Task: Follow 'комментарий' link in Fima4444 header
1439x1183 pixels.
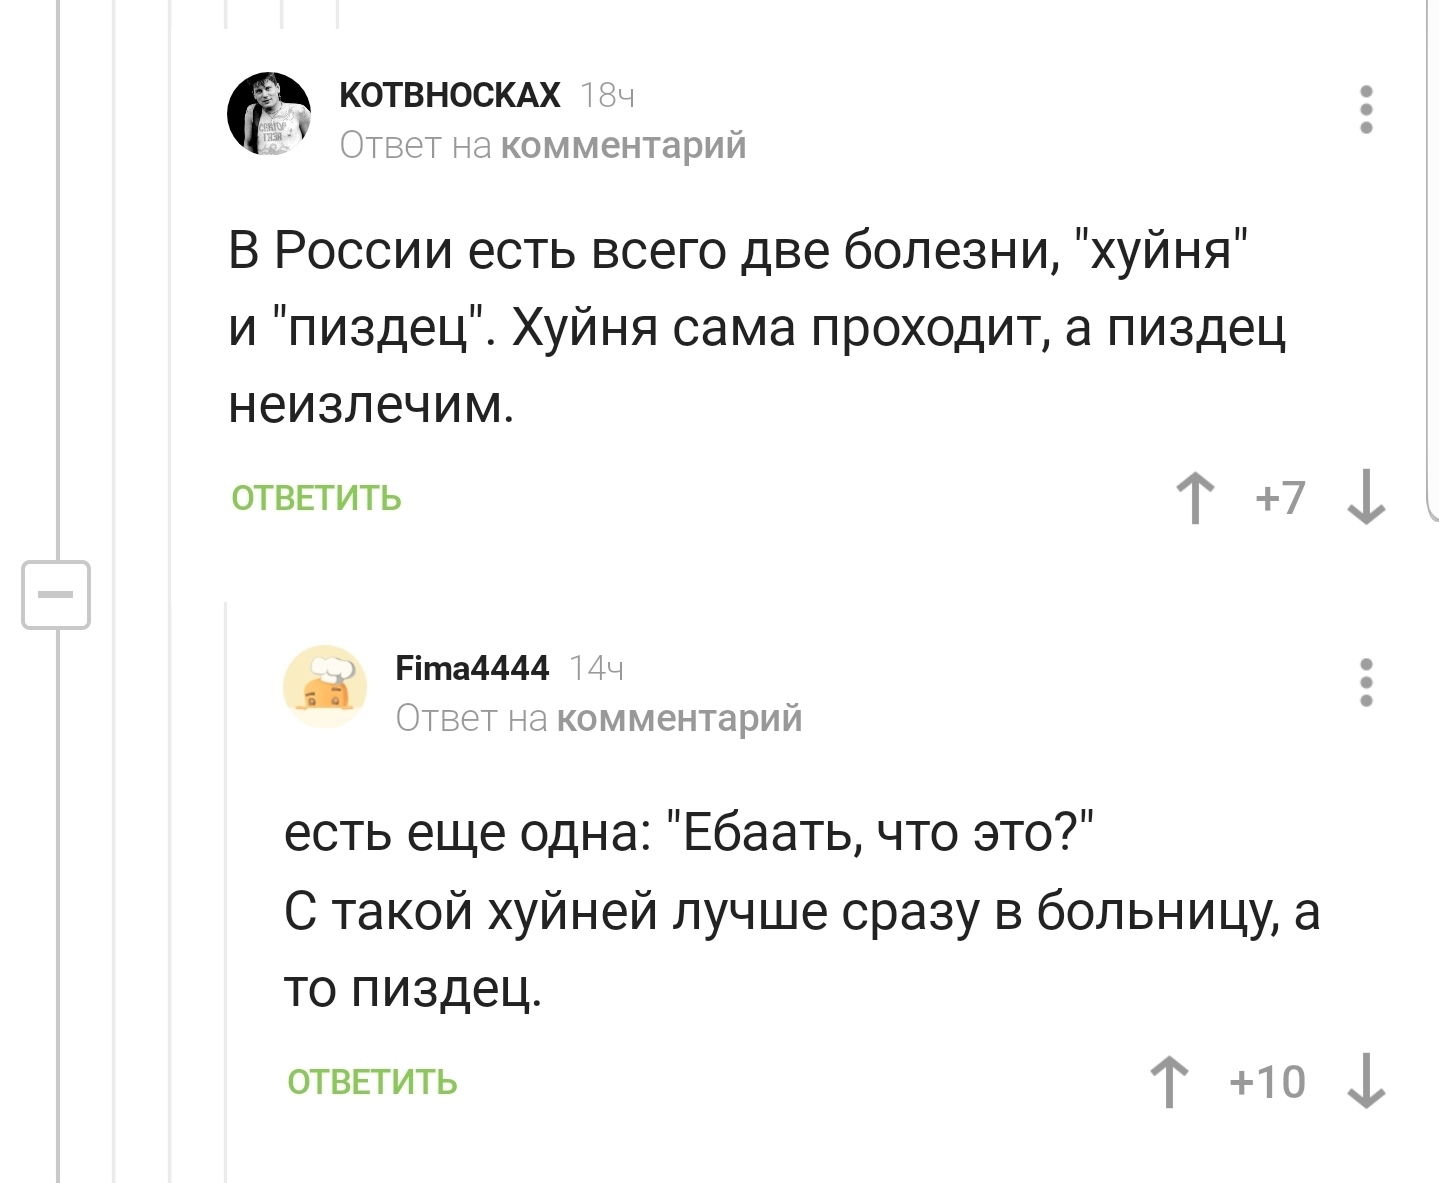Action: 679,718
